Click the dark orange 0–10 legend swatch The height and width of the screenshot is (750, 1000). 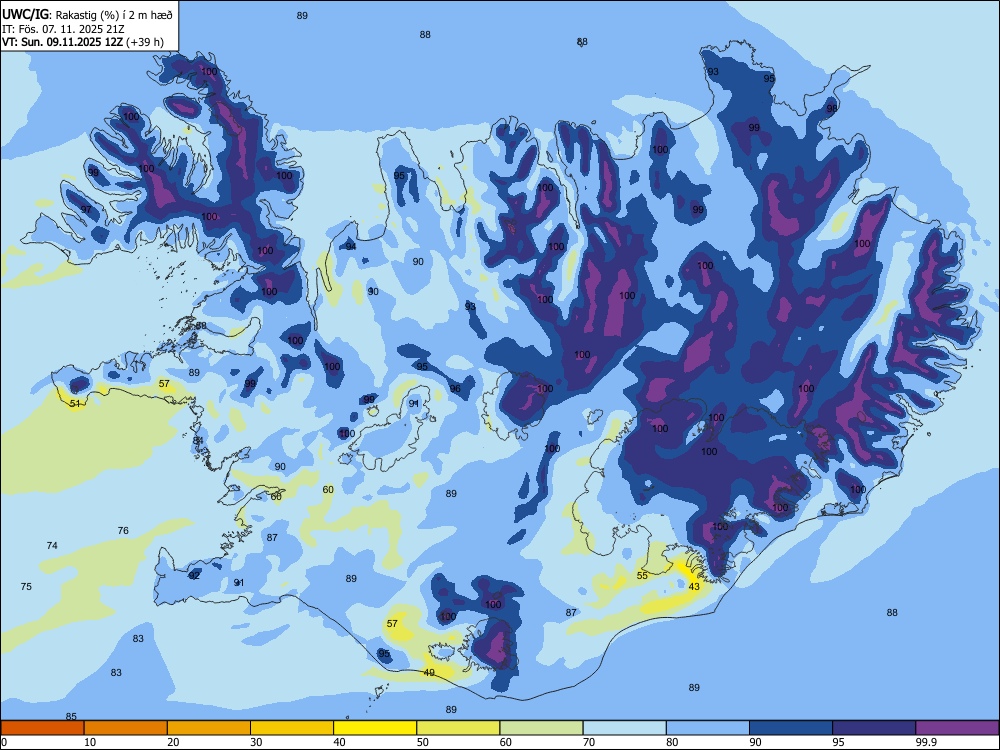pos(43,728)
